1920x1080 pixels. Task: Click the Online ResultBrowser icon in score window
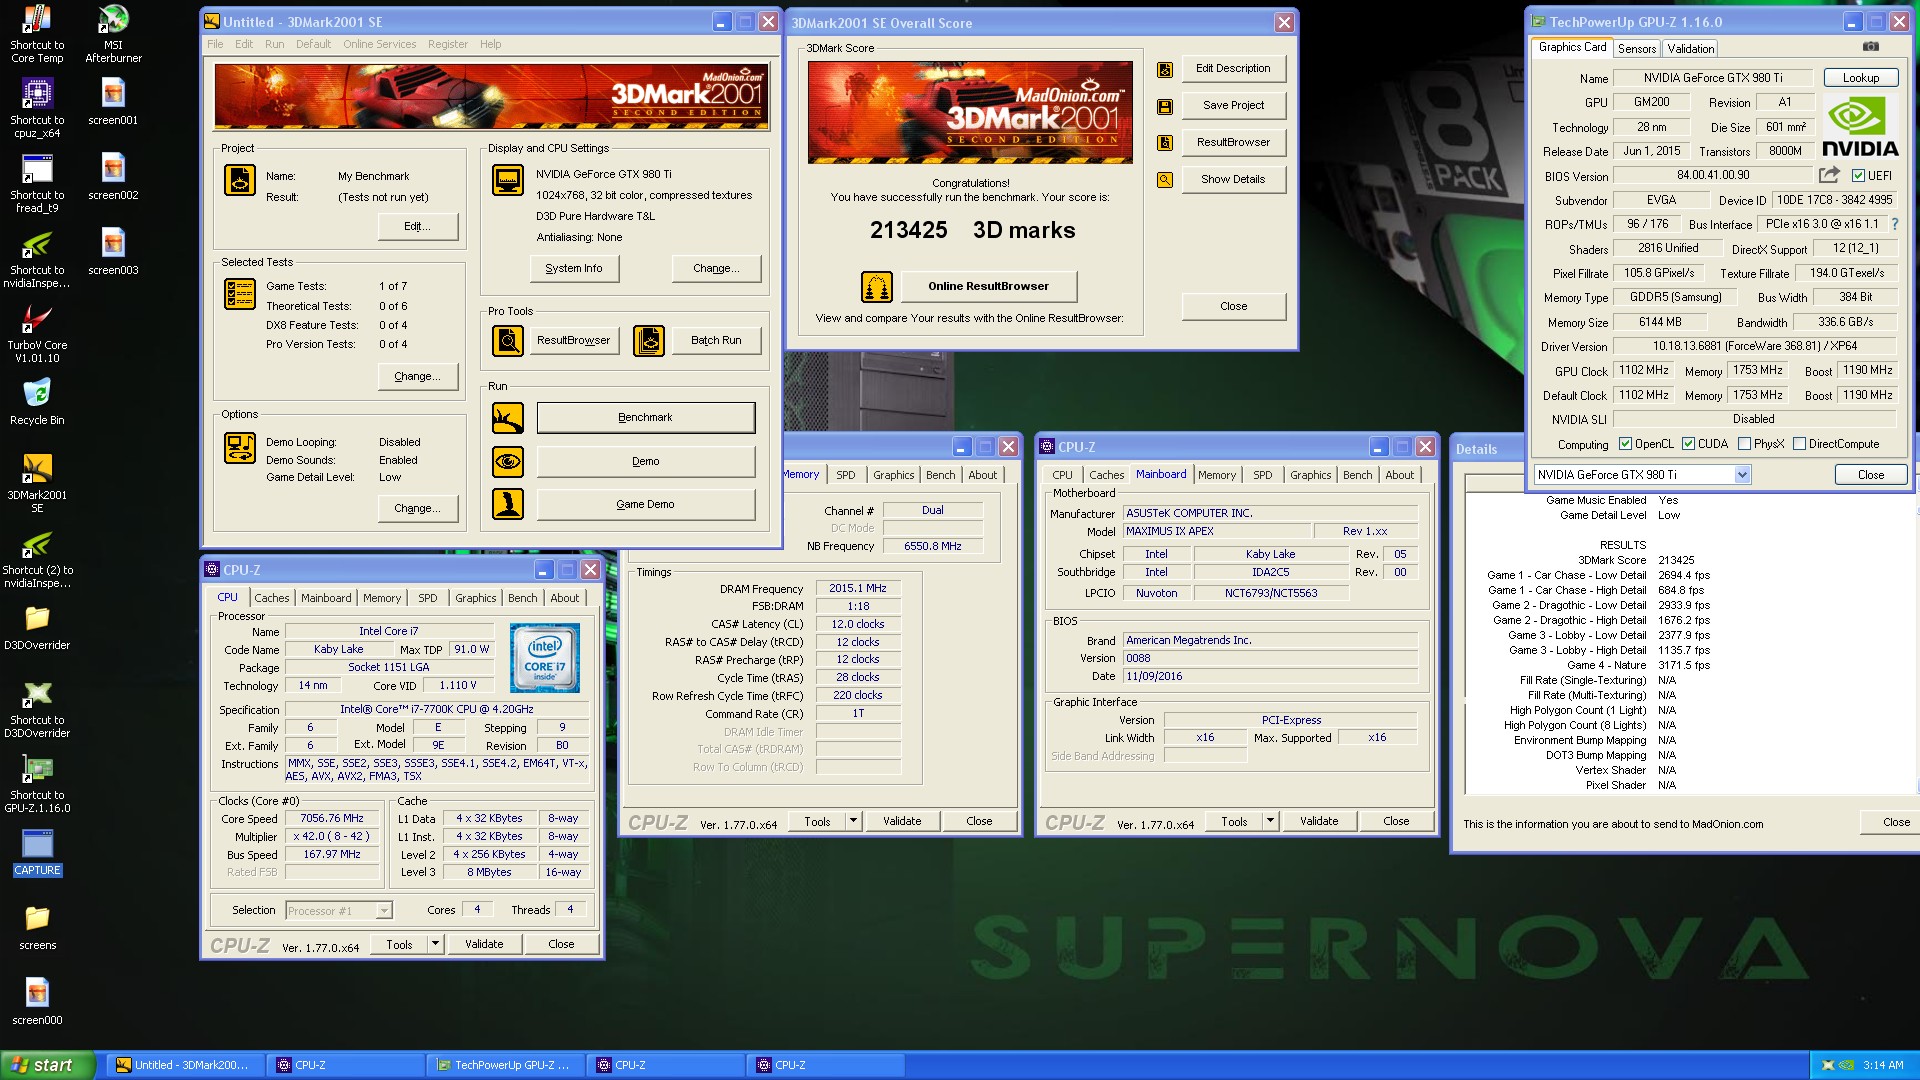pos(877,287)
